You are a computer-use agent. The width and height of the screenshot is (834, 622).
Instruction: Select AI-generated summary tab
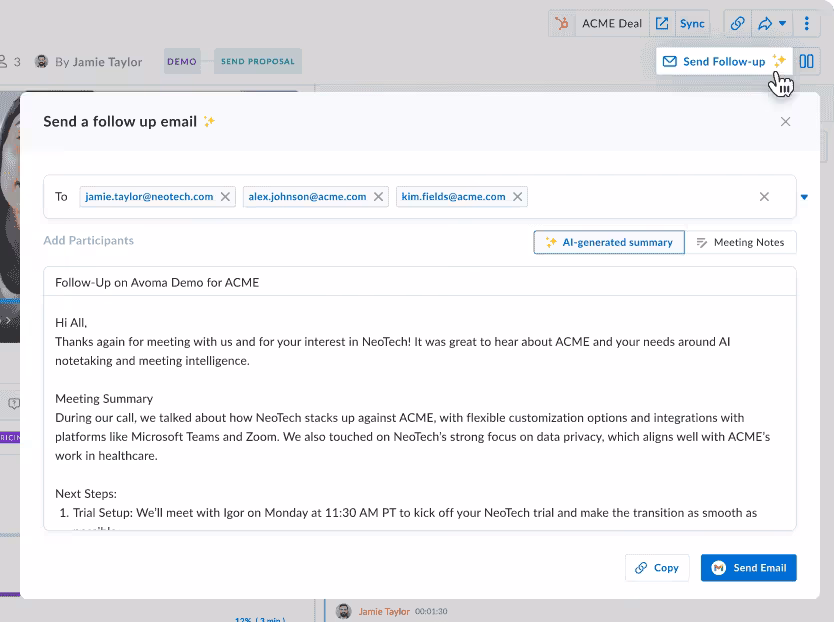[609, 242]
